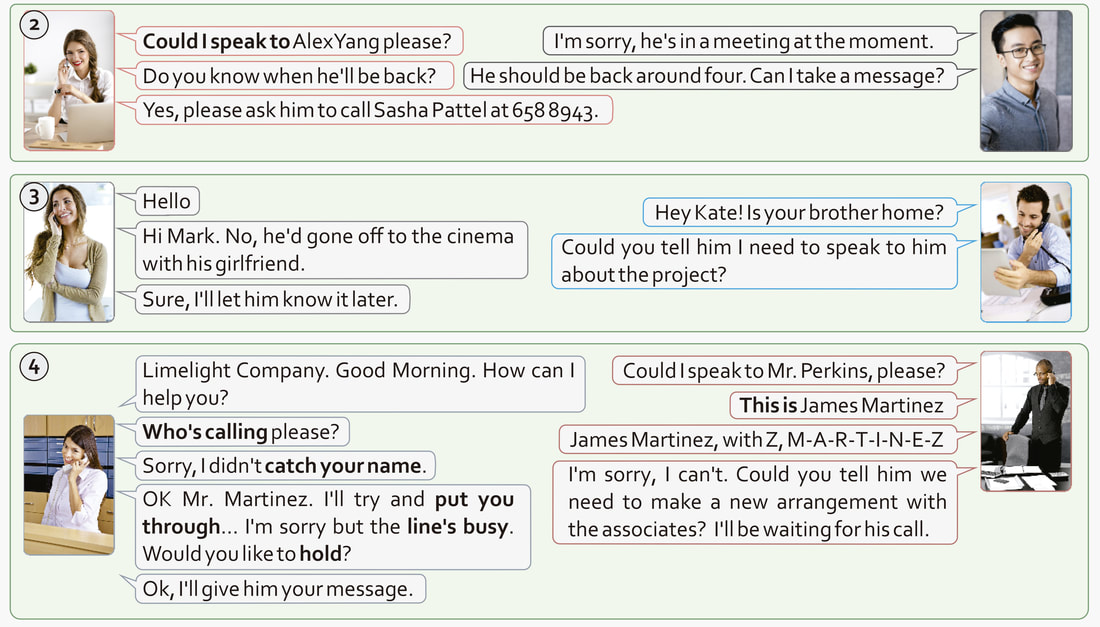Click the circled number 4 marker
Image resolution: width=1100 pixels, height=627 pixels.
click(x=34, y=367)
